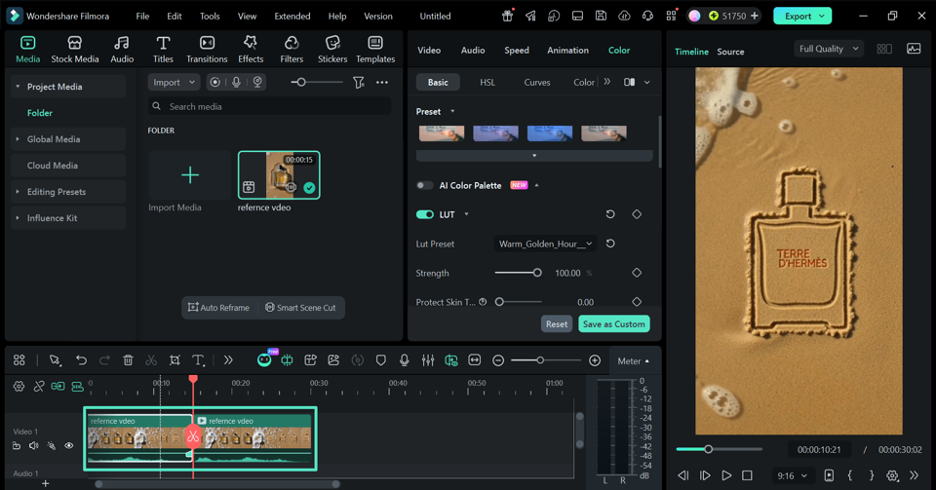Image resolution: width=936 pixels, height=490 pixels.
Task: Toggle Video 1 track visibility eye
Action: pos(69,445)
